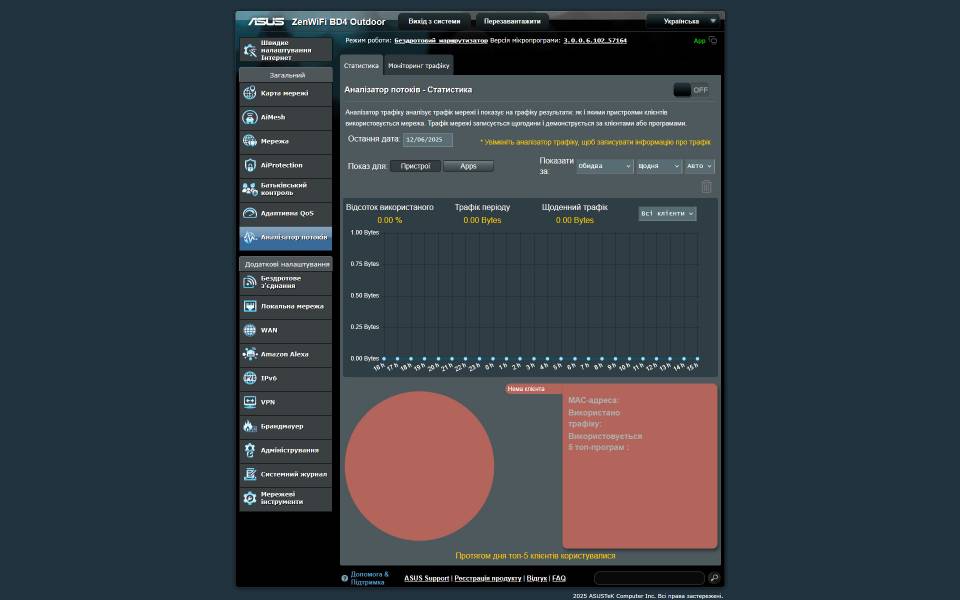Open the Брандмауер firewall icon
960x600 pixels.
tap(250, 426)
